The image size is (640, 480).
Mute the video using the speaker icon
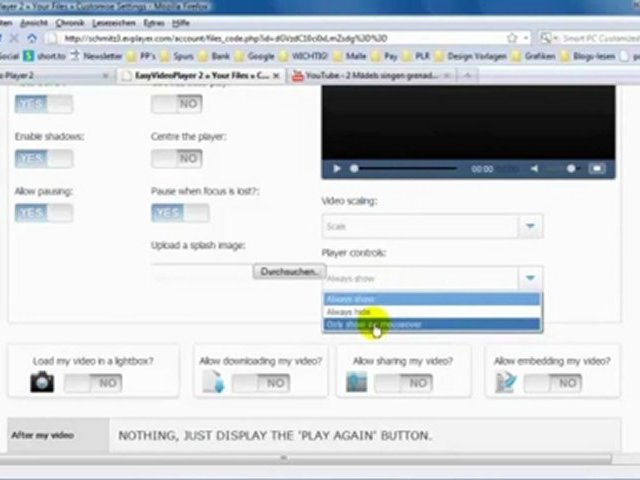(x=535, y=169)
